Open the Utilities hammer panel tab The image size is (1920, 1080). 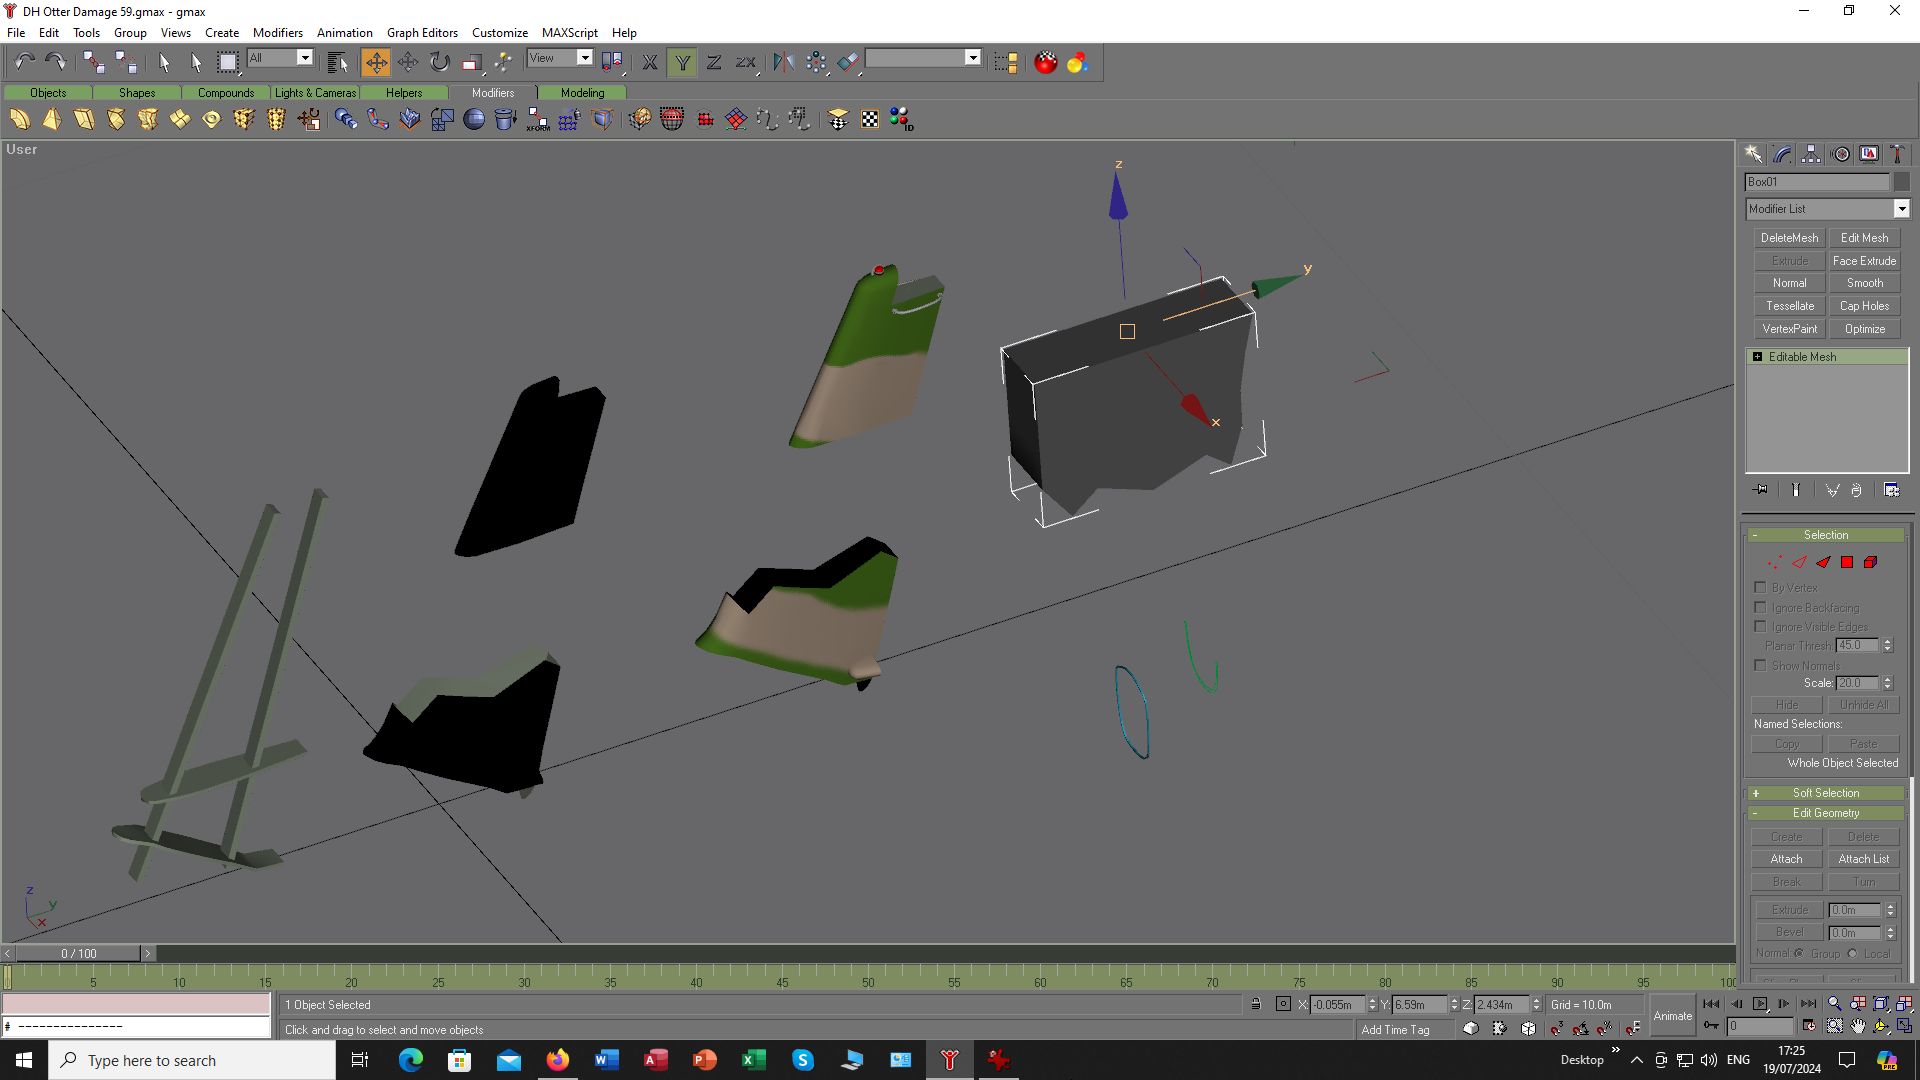pyautogui.click(x=1897, y=154)
